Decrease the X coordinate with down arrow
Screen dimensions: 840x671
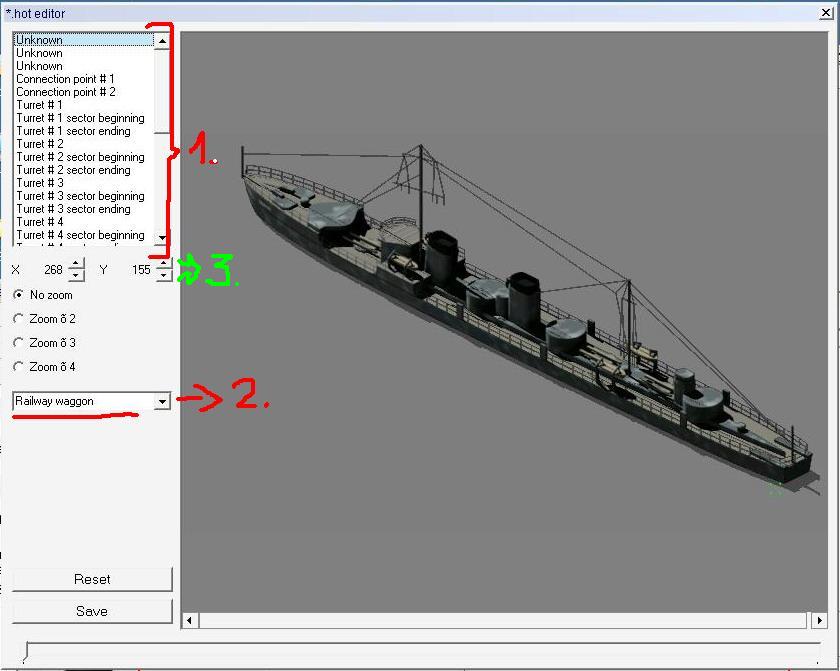(x=77, y=275)
